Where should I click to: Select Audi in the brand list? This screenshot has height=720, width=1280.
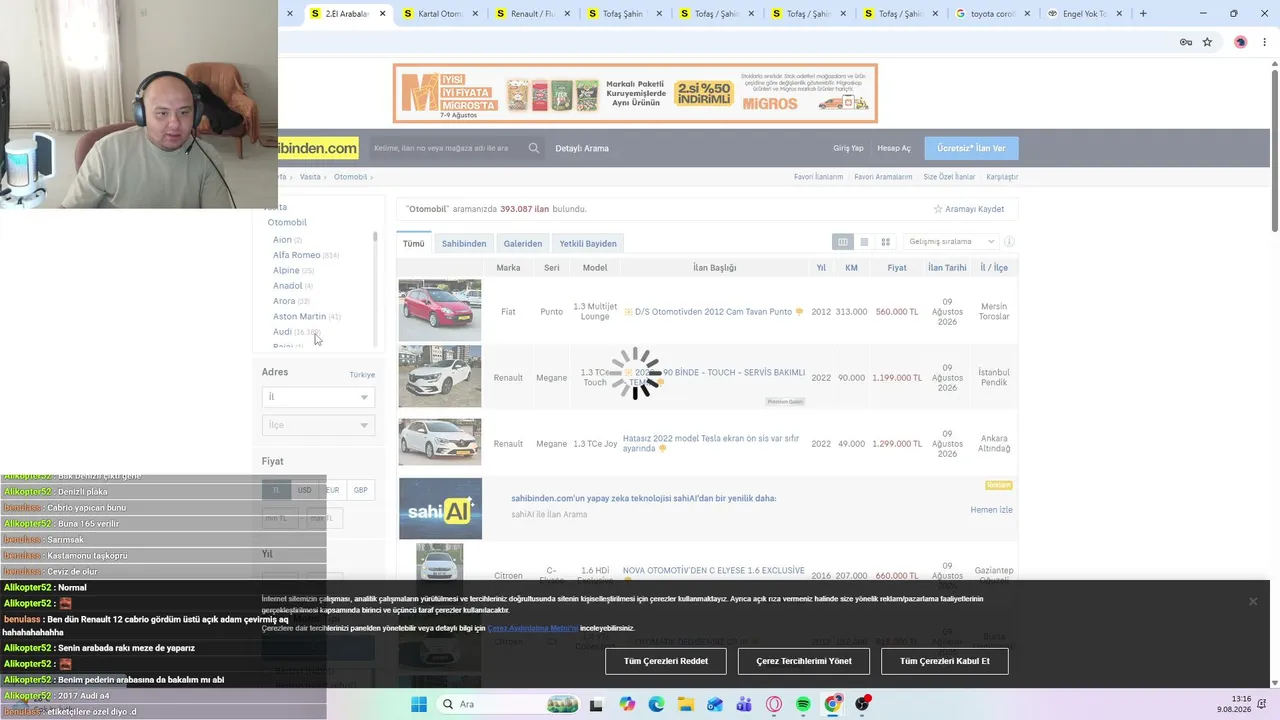pyautogui.click(x=283, y=331)
